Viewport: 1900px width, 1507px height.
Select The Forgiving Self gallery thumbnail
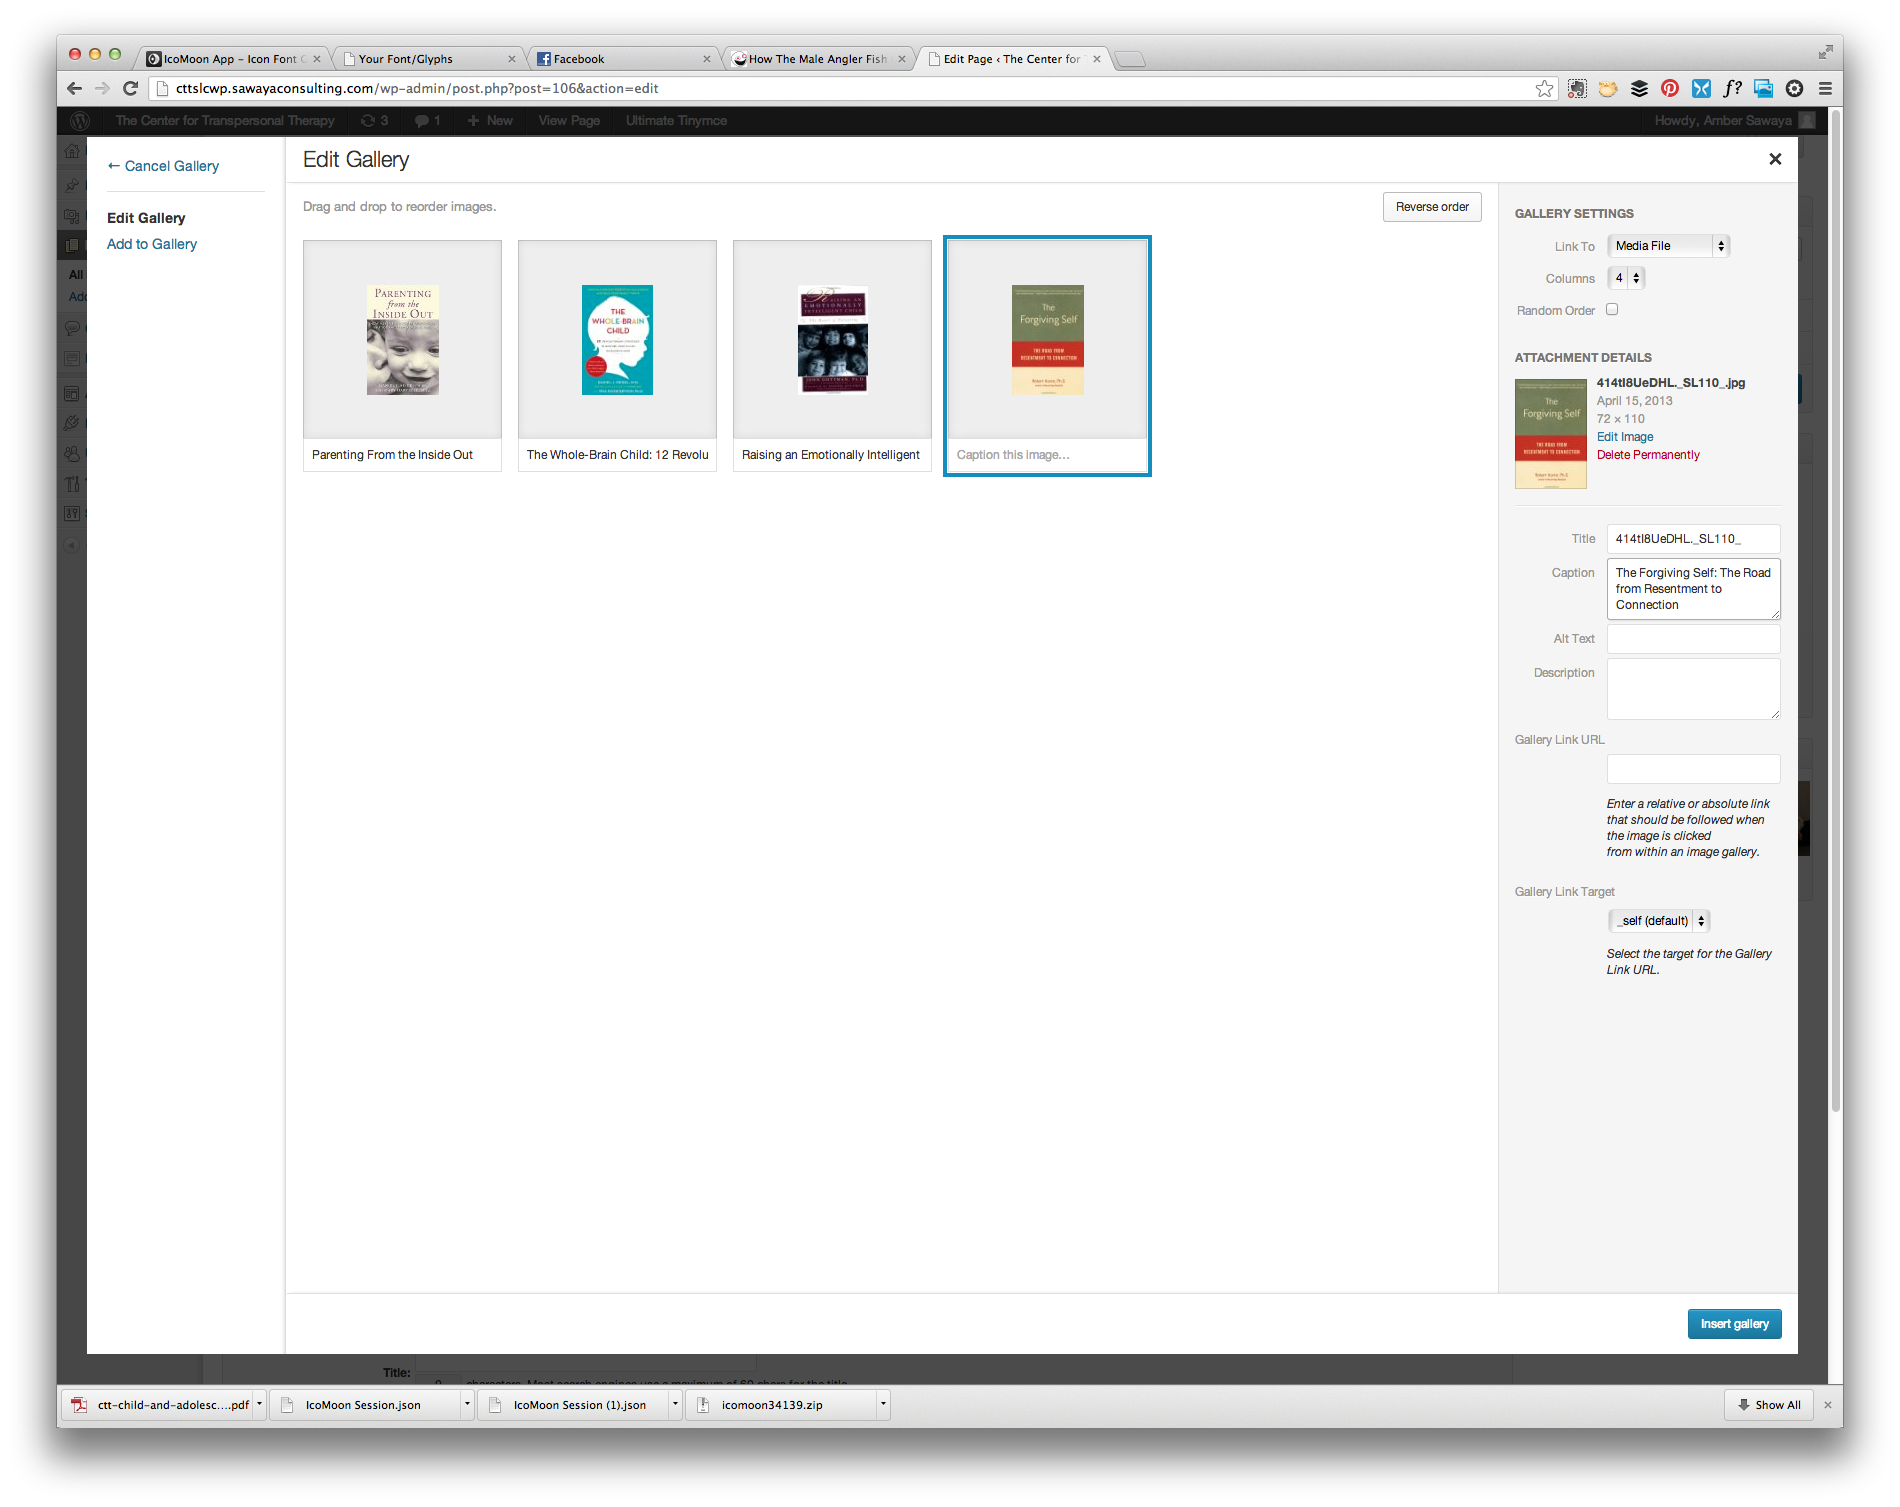pyautogui.click(x=1047, y=340)
